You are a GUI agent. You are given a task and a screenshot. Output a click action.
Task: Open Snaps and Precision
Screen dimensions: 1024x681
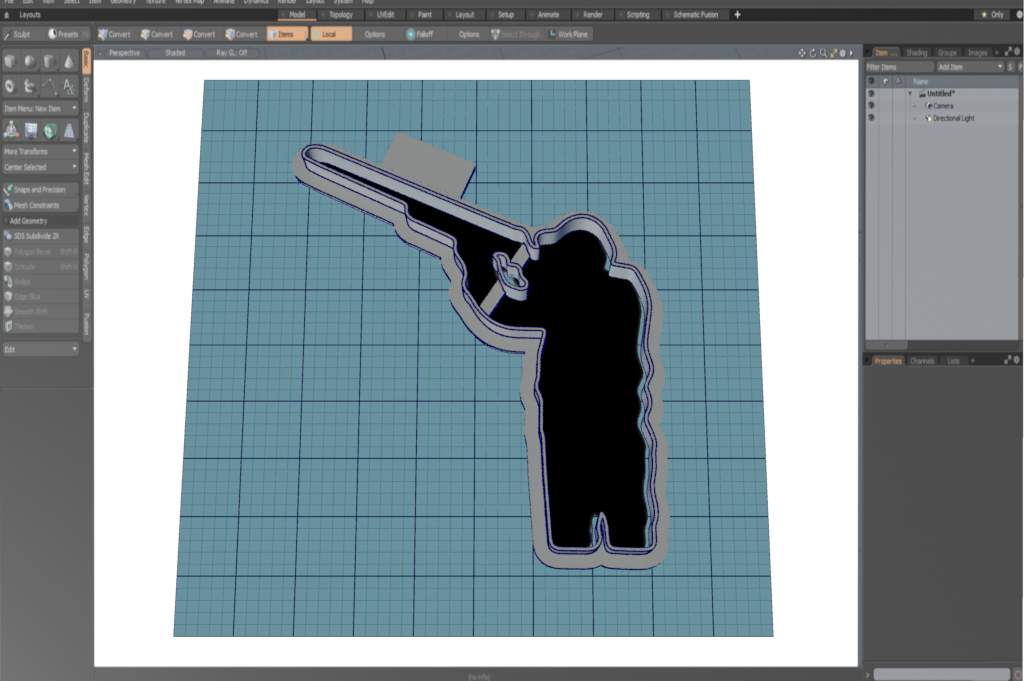point(40,189)
